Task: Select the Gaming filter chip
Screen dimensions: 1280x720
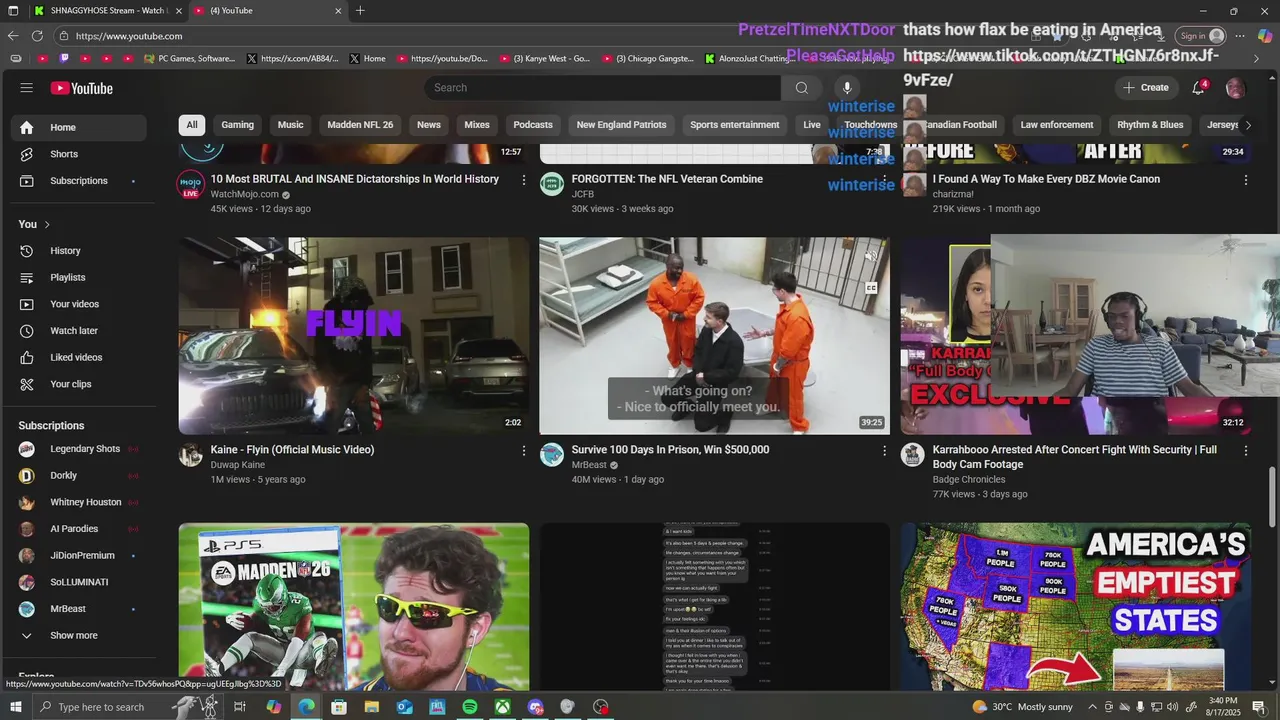Action: coord(237,125)
